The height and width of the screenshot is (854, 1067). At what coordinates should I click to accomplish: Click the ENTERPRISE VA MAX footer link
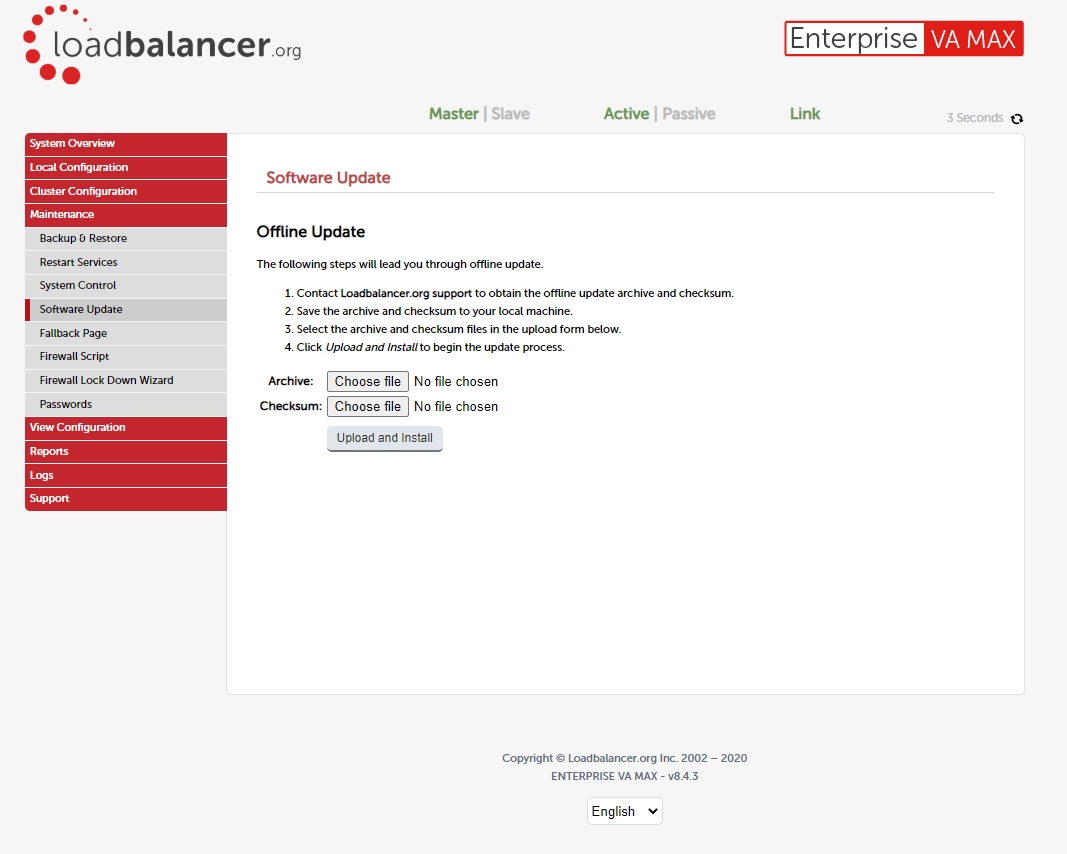[624, 776]
